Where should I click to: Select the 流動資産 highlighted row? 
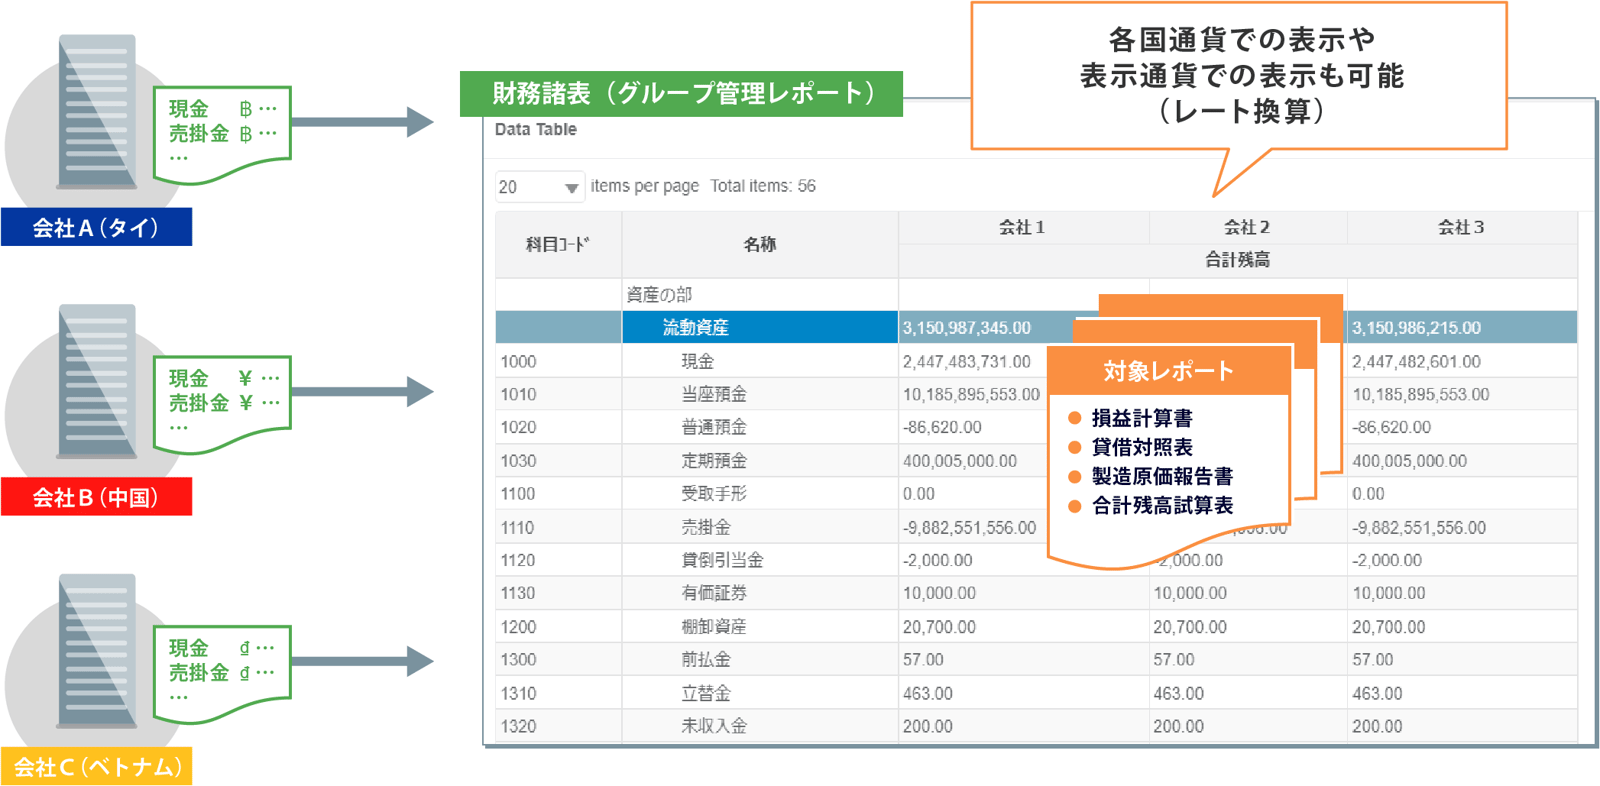click(x=759, y=327)
